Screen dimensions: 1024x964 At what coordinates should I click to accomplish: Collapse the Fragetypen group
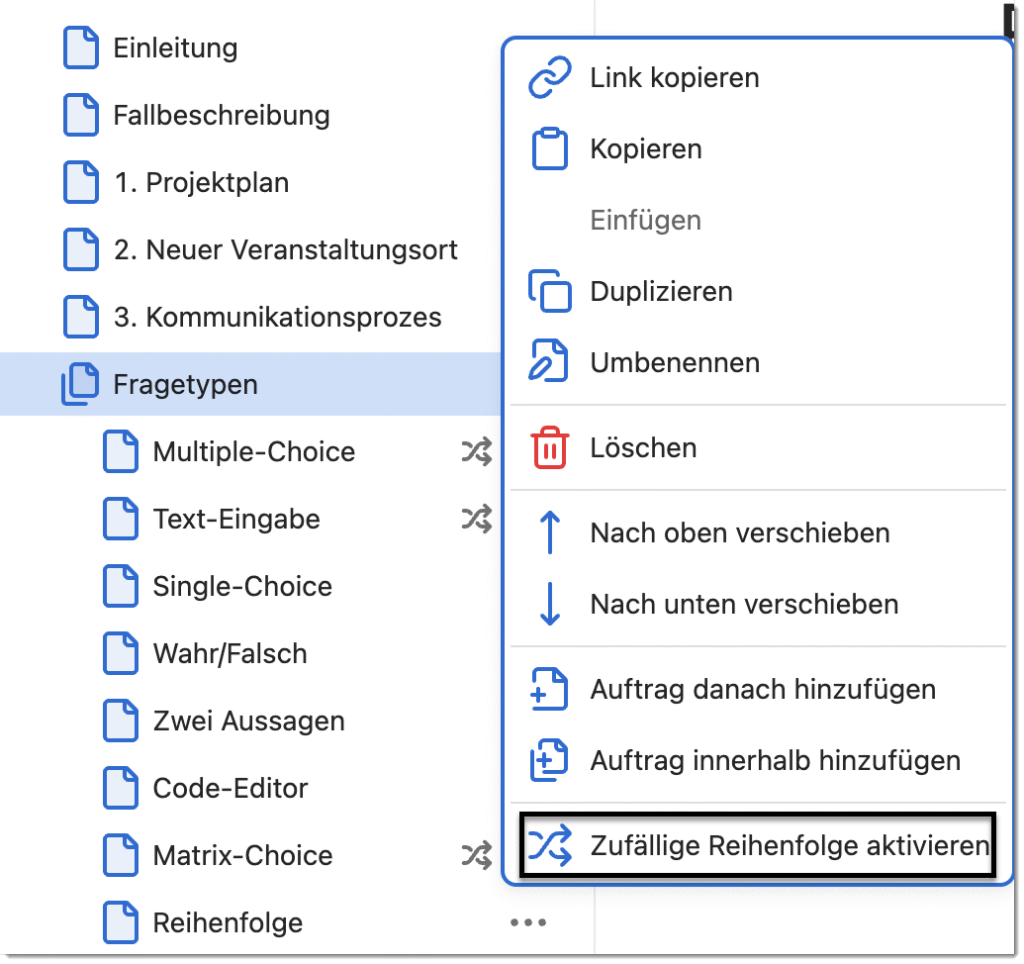click(80, 385)
